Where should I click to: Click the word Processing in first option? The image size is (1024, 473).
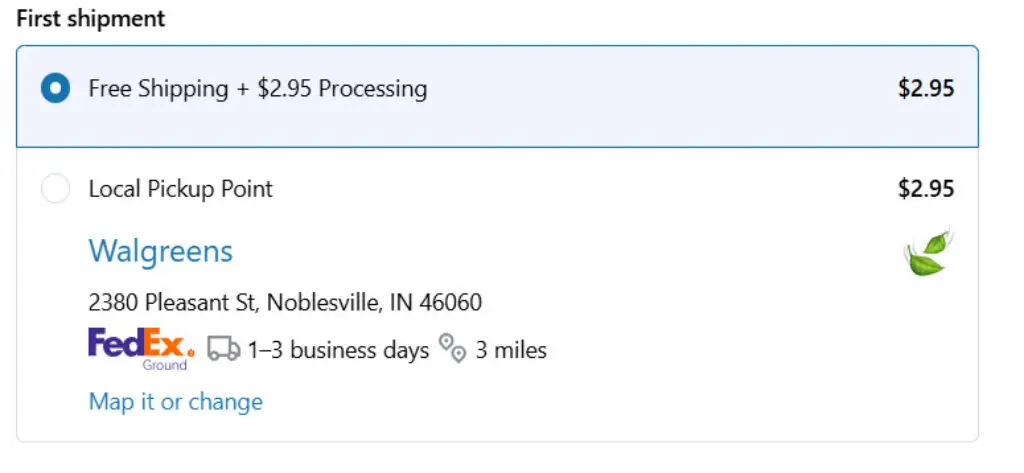[x=373, y=89]
